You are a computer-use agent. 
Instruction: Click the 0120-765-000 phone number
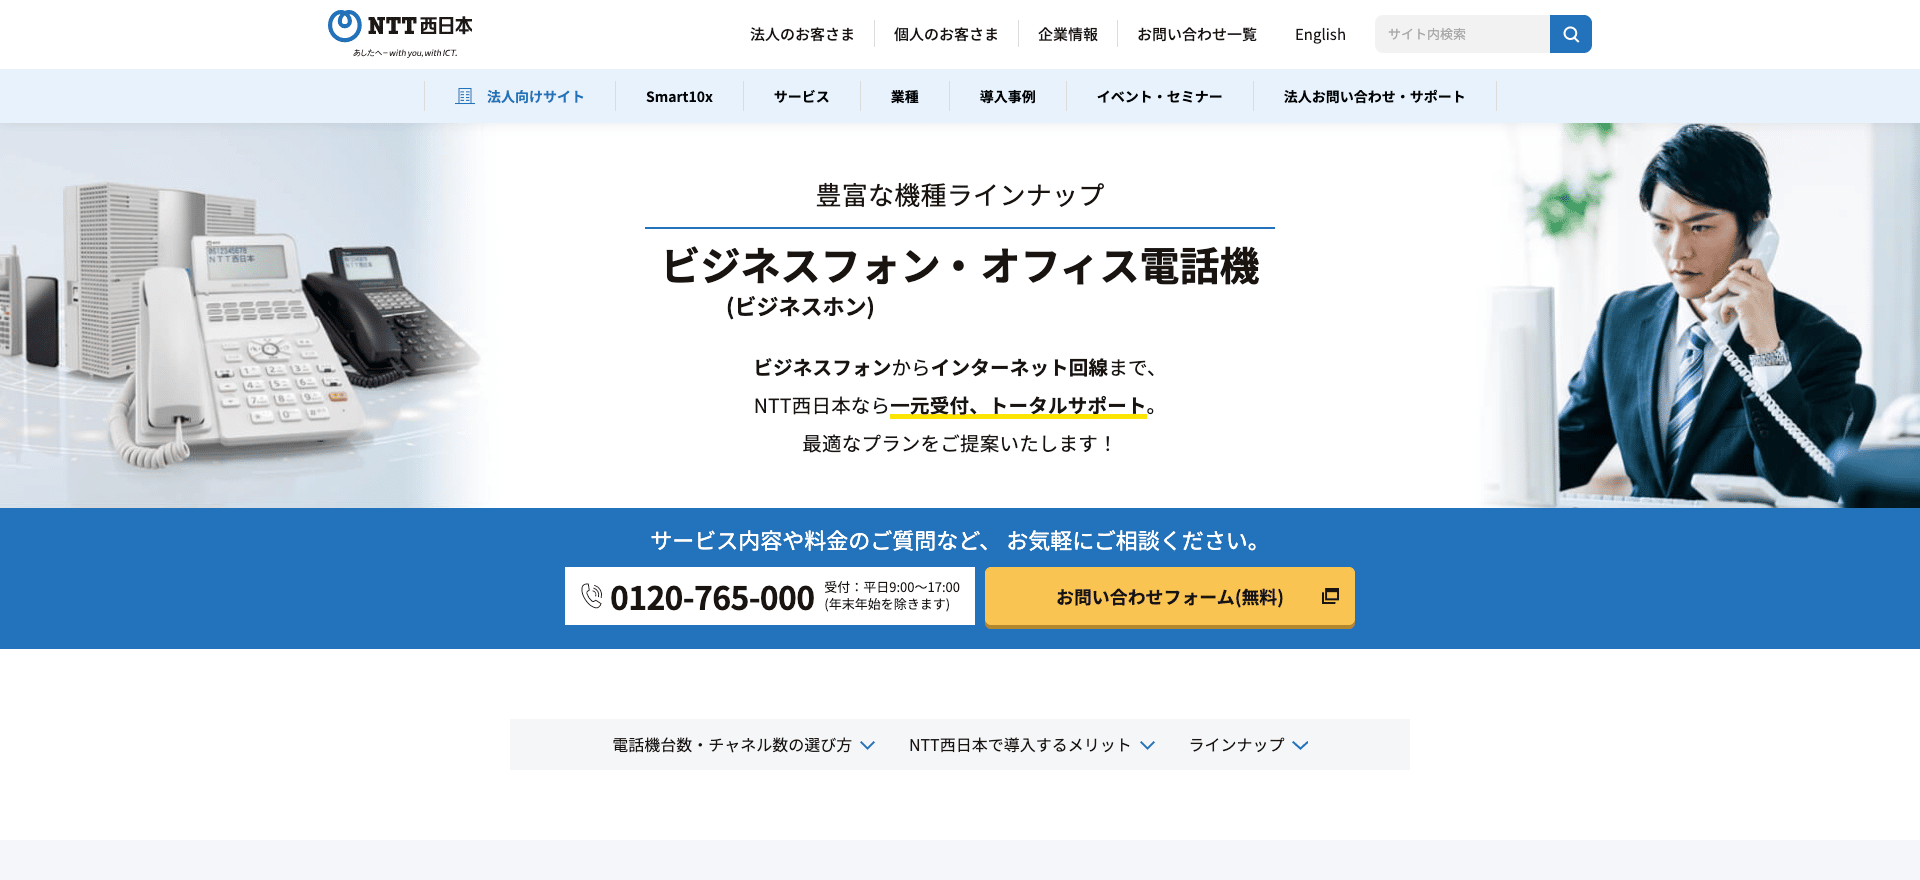712,598
